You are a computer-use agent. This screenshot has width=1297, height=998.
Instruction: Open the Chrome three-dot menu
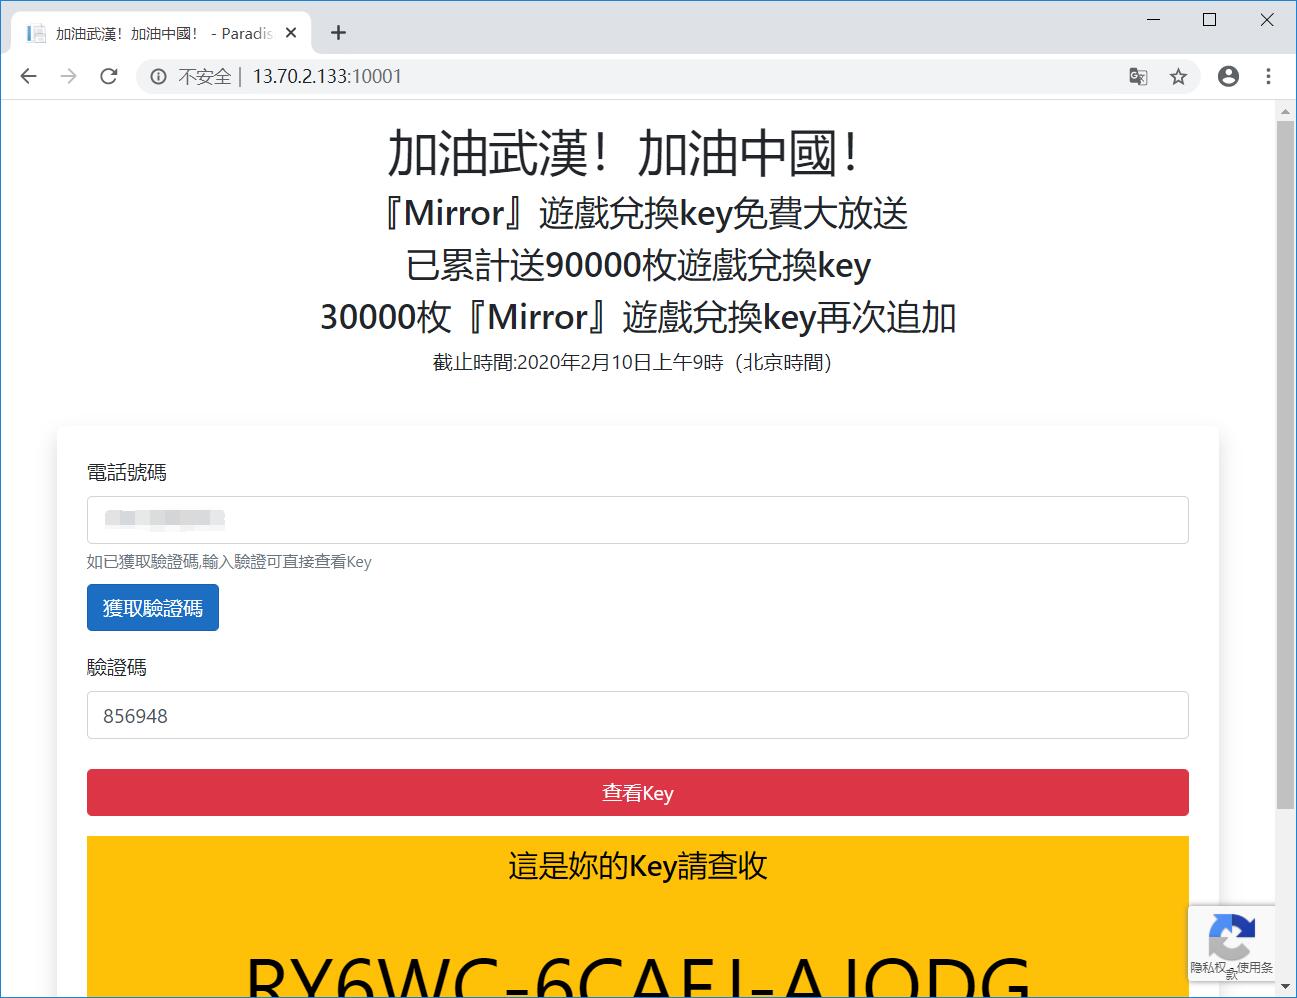coord(1268,76)
